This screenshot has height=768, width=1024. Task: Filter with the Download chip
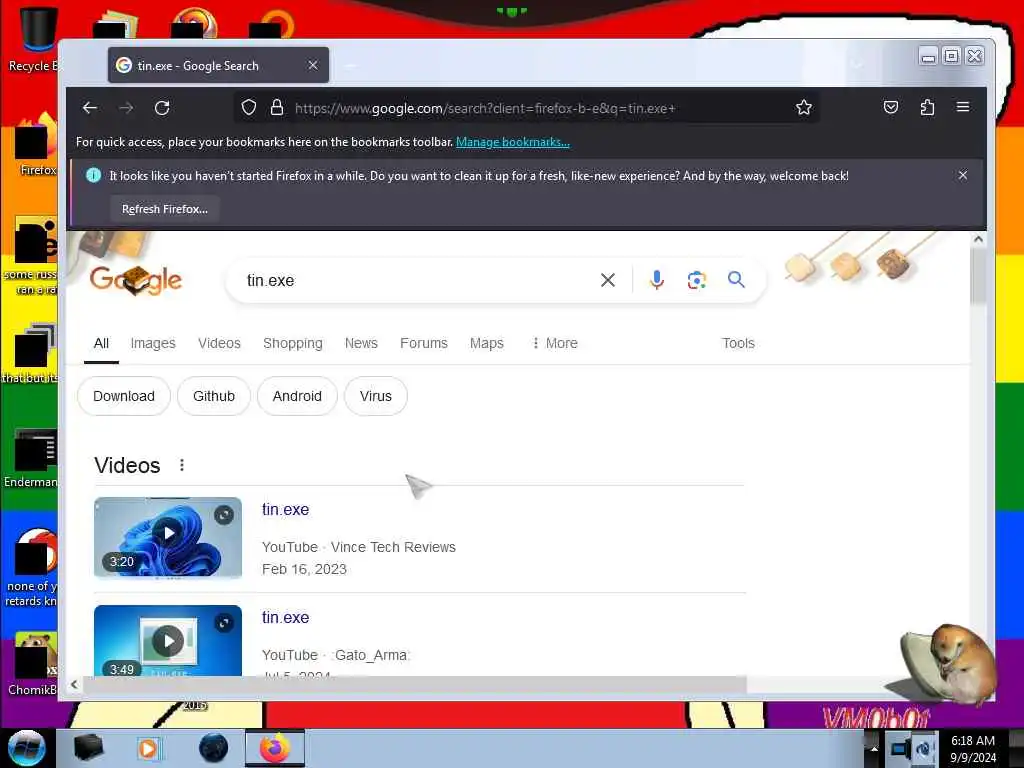click(x=124, y=396)
